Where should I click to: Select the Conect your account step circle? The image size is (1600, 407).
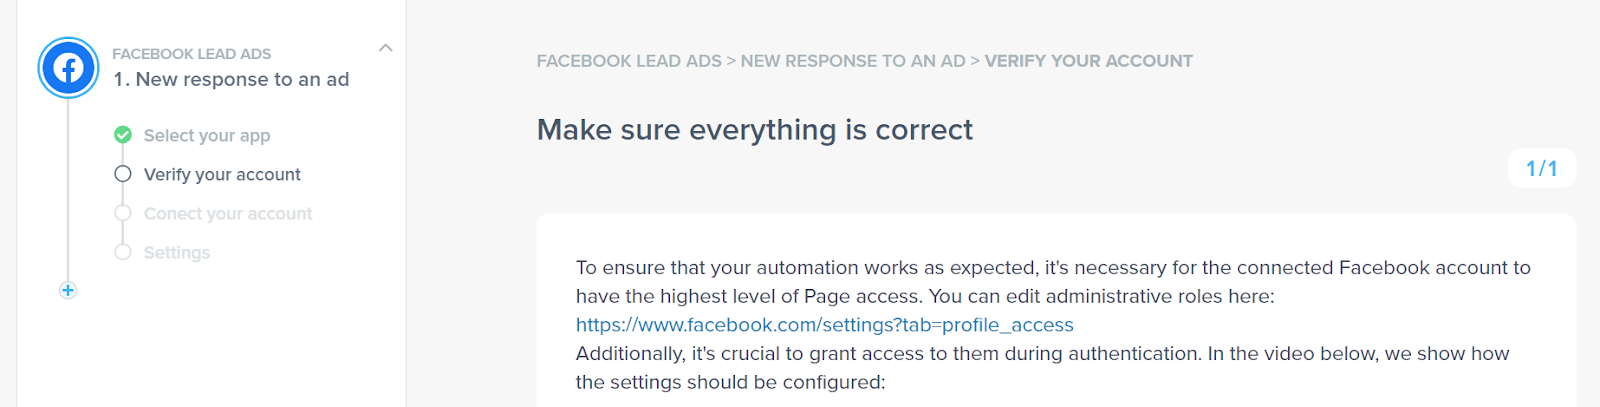tap(123, 213)
